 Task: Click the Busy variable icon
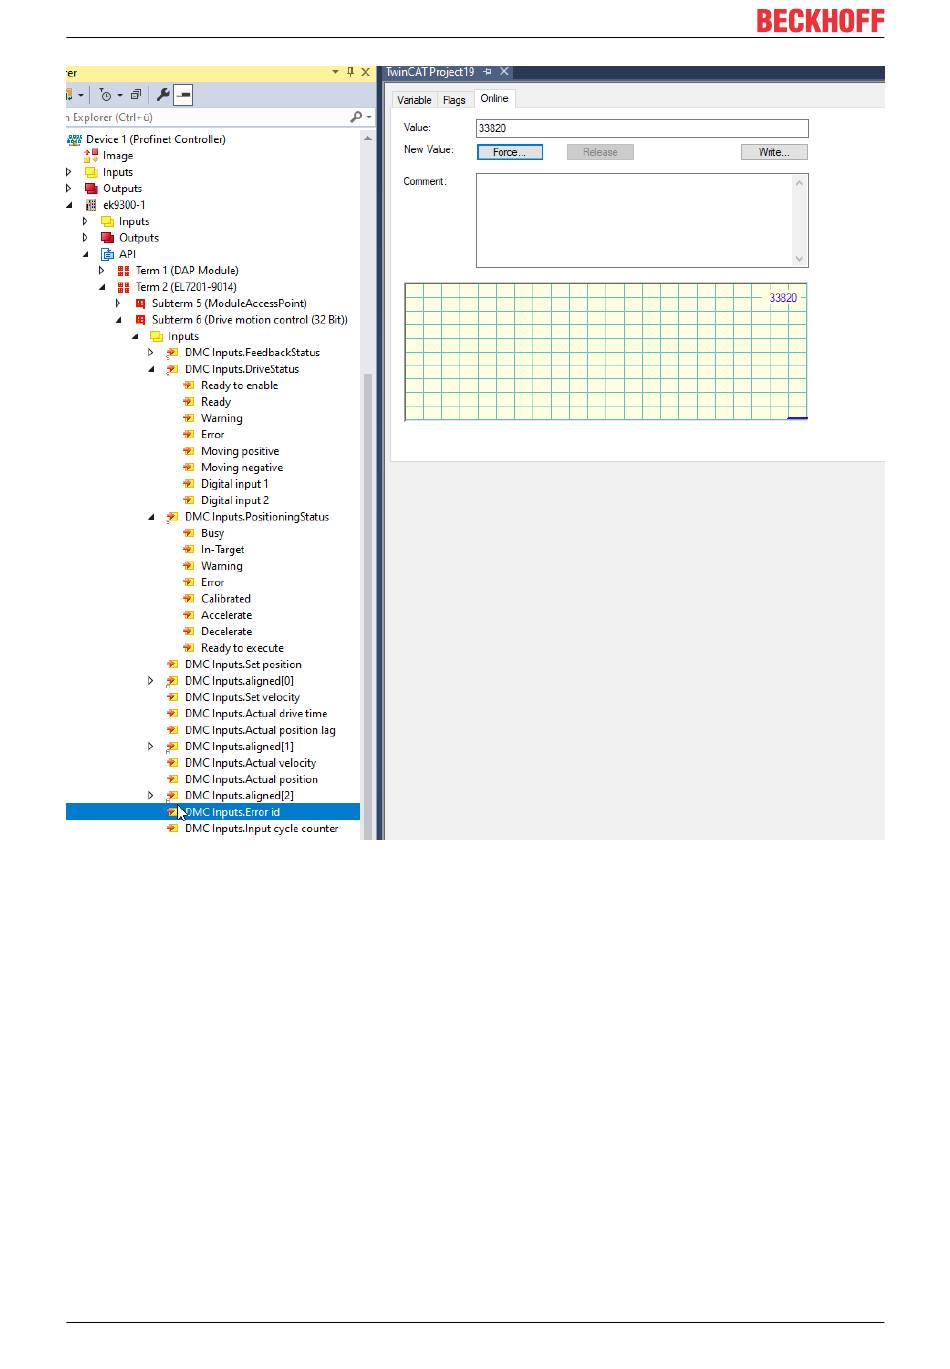(189, 533)
